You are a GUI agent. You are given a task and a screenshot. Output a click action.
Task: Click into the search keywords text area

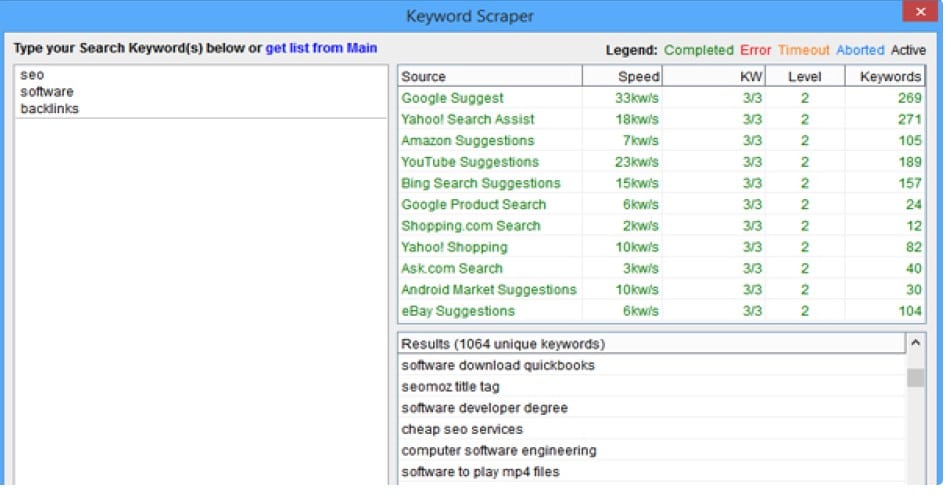pyautogui.click(x=201, y=275)
